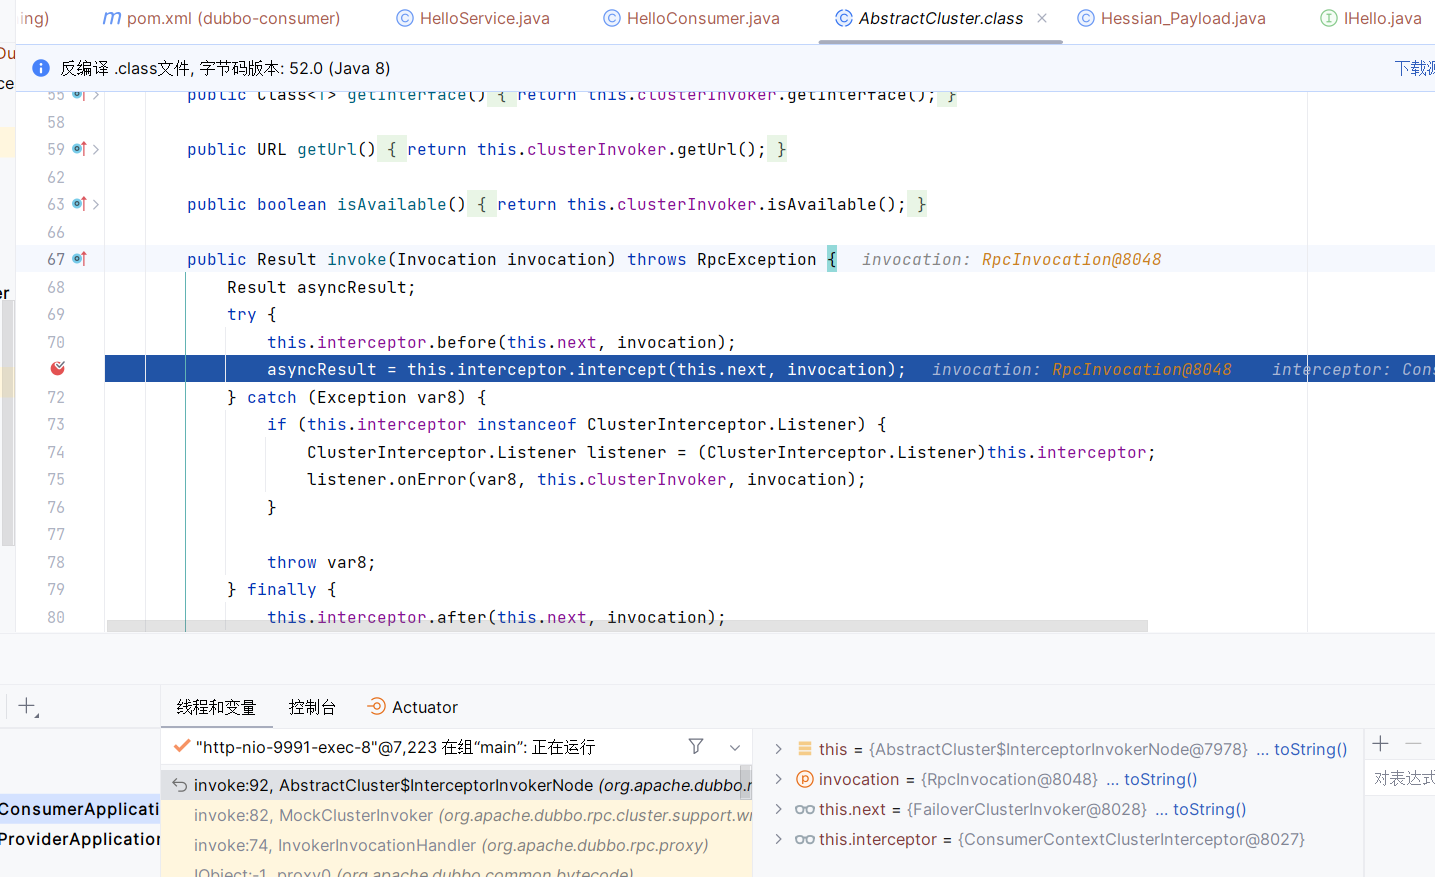Click the restore frame icon on invoke:92
1435x877 pixels.
coord(180,785)
